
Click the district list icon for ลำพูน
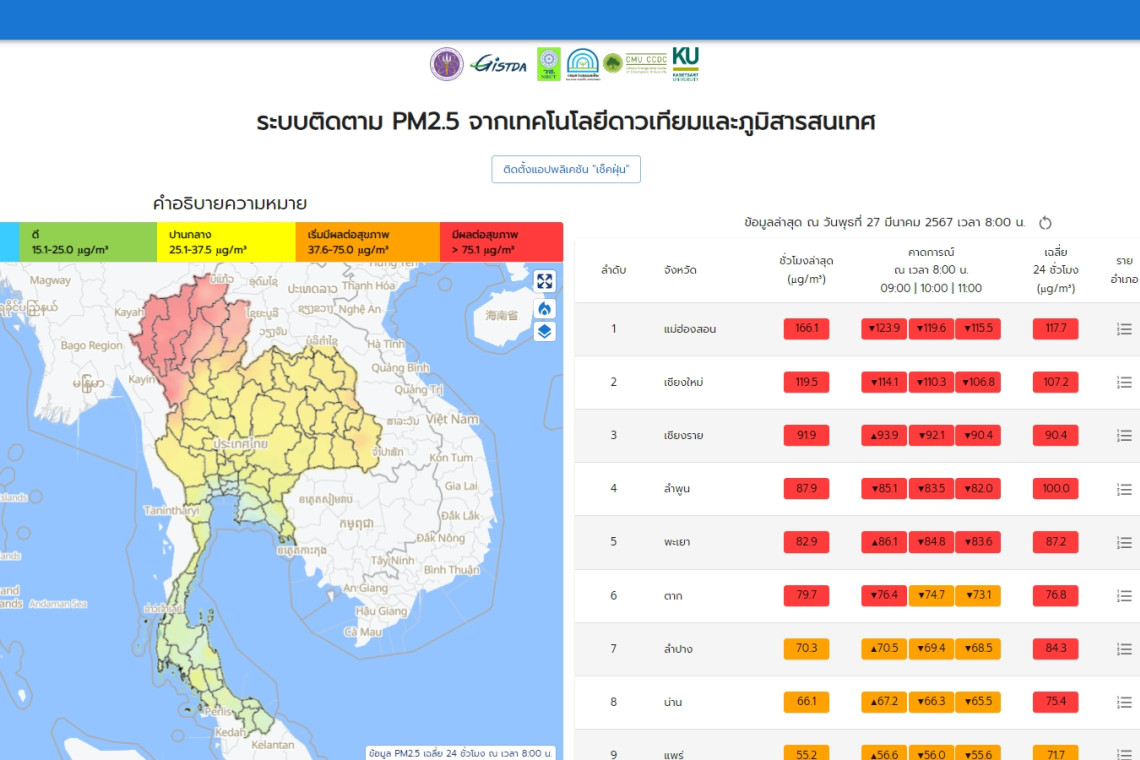[x=1124, y=489]
